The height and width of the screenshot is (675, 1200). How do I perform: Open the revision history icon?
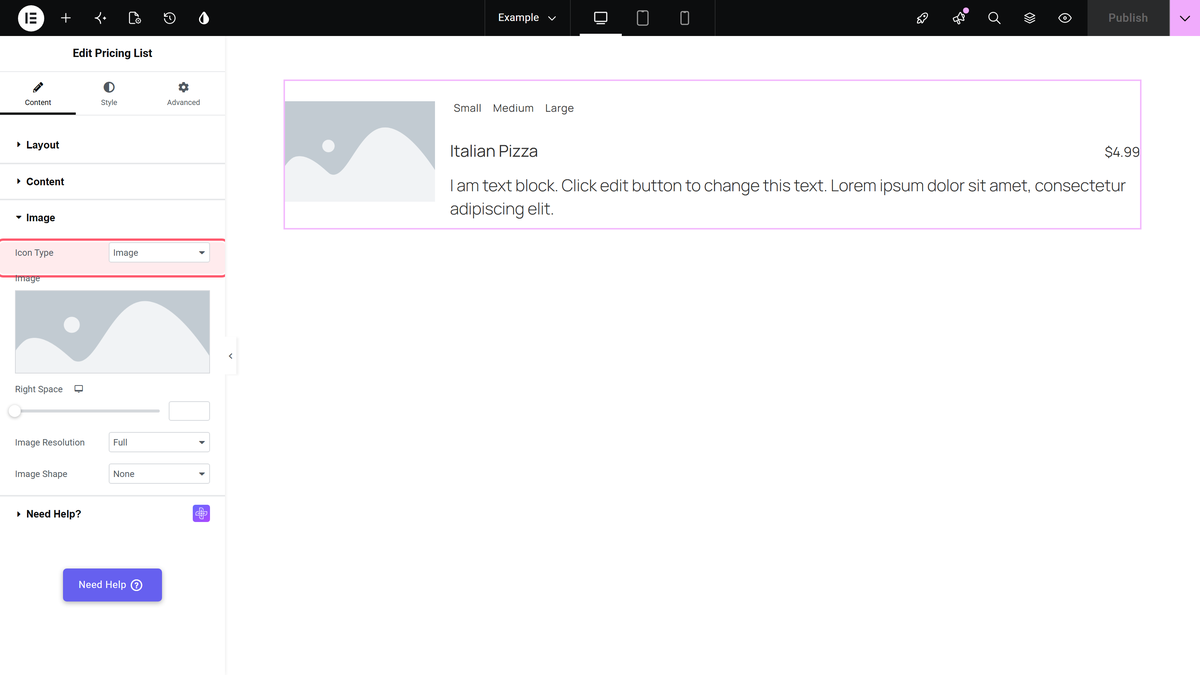[170, 18]
